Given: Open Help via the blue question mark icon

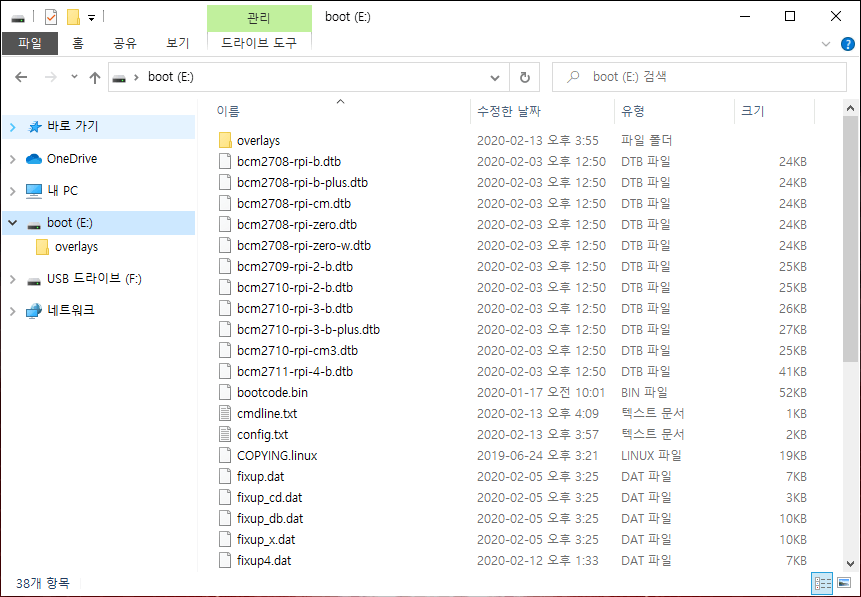Looking at the screenshot, I should coord(847,43).
